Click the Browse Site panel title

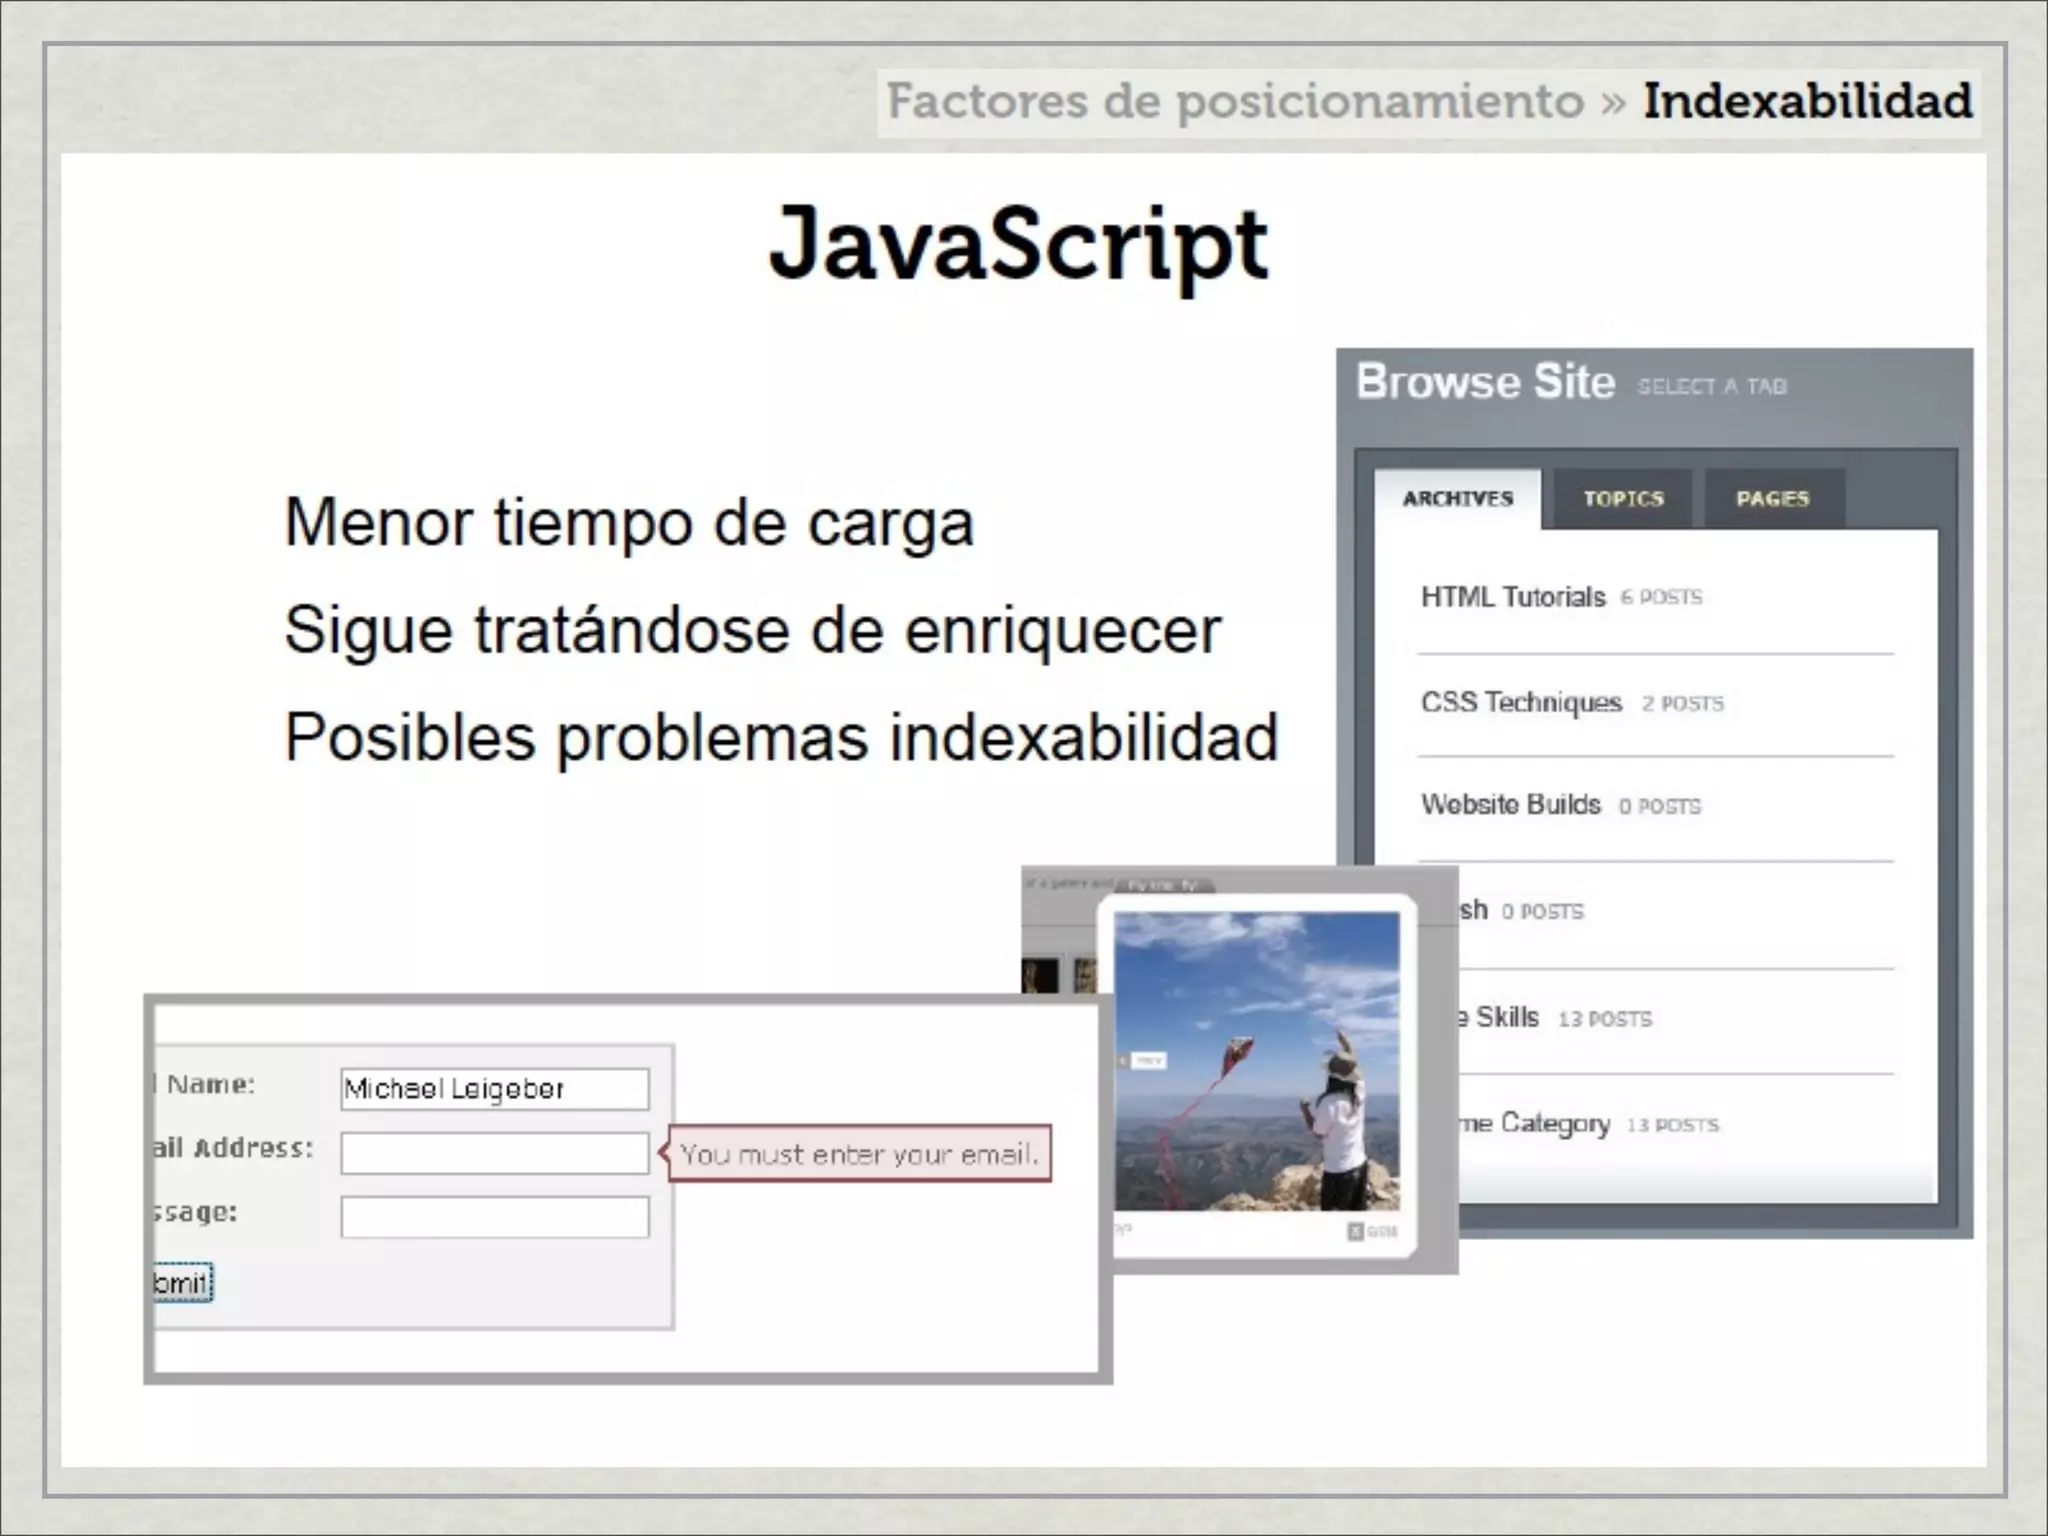(1485, 382)
